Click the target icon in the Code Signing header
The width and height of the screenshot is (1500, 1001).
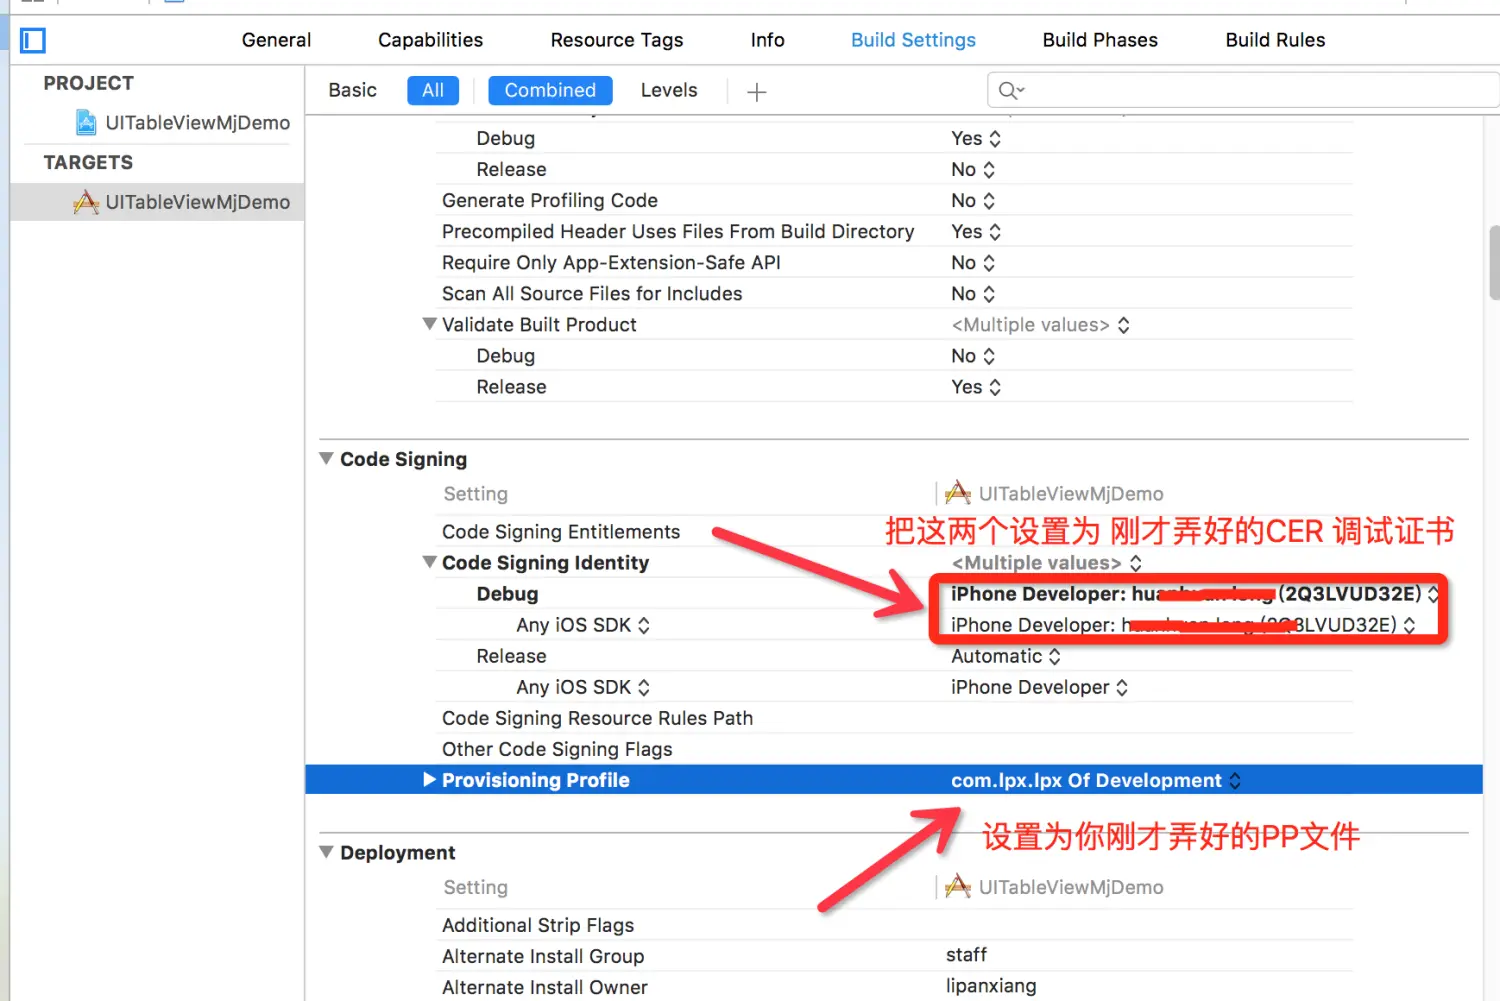[958, 493]
